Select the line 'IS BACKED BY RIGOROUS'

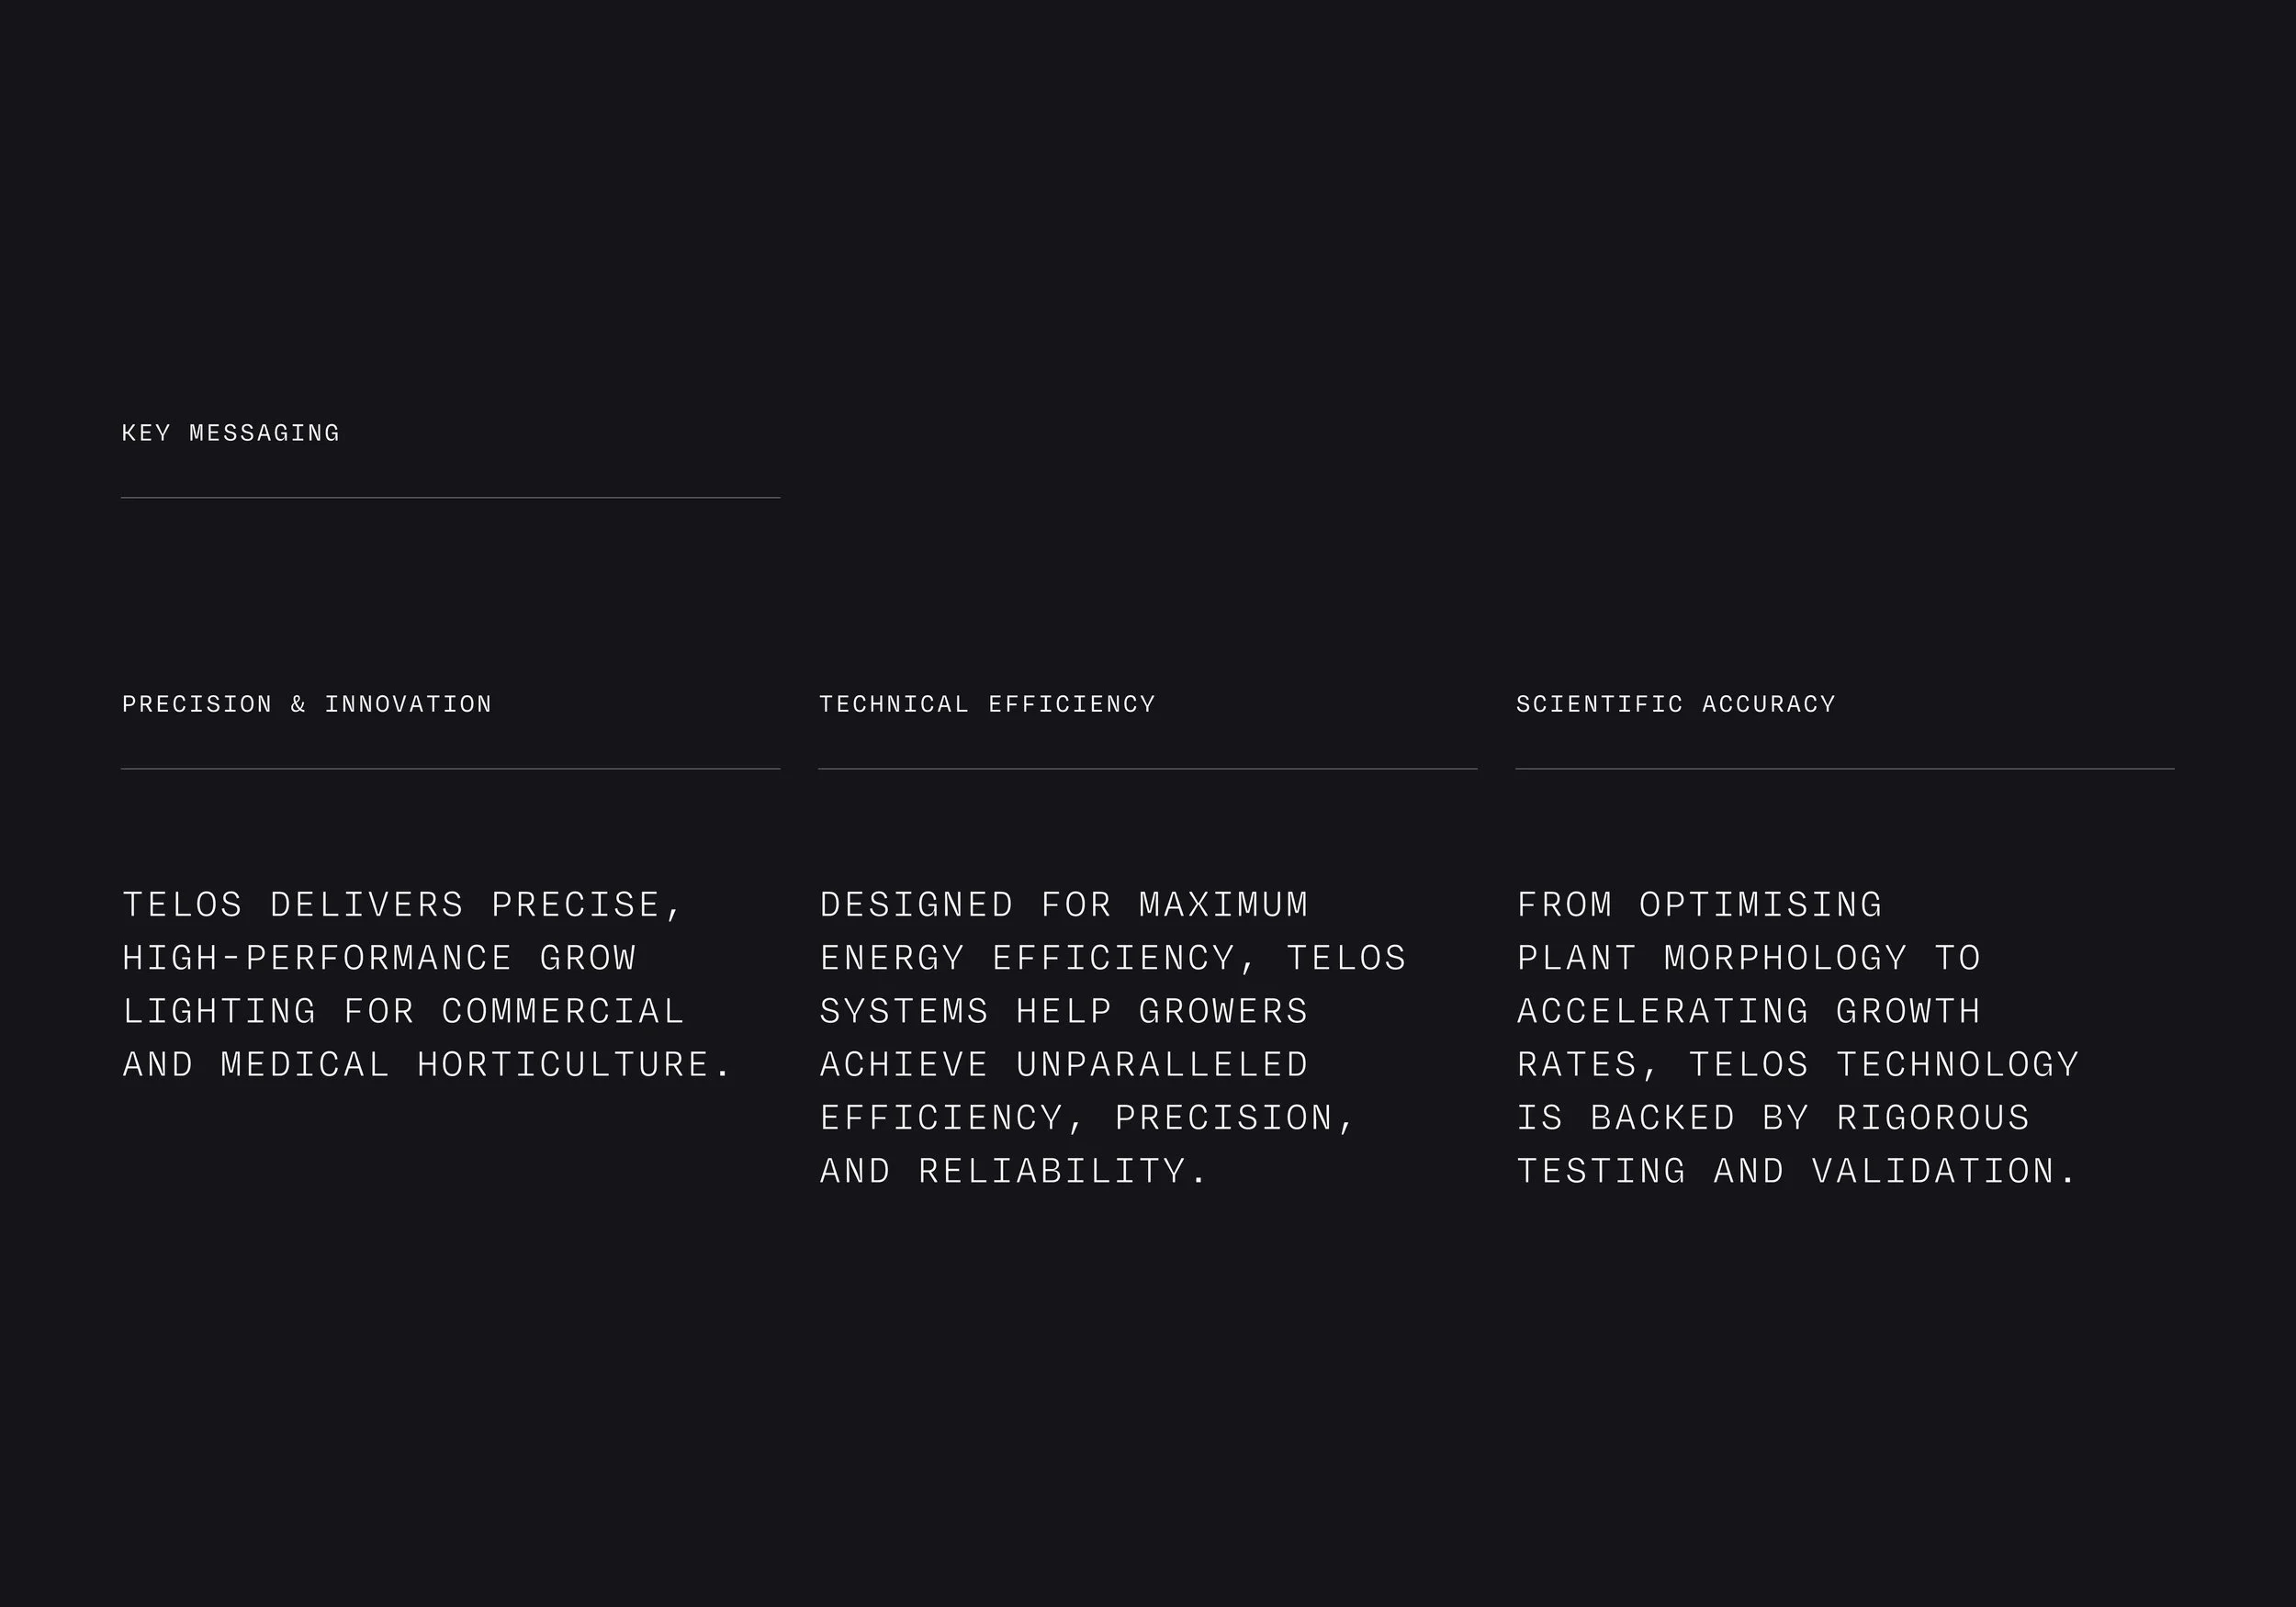1773,1118
